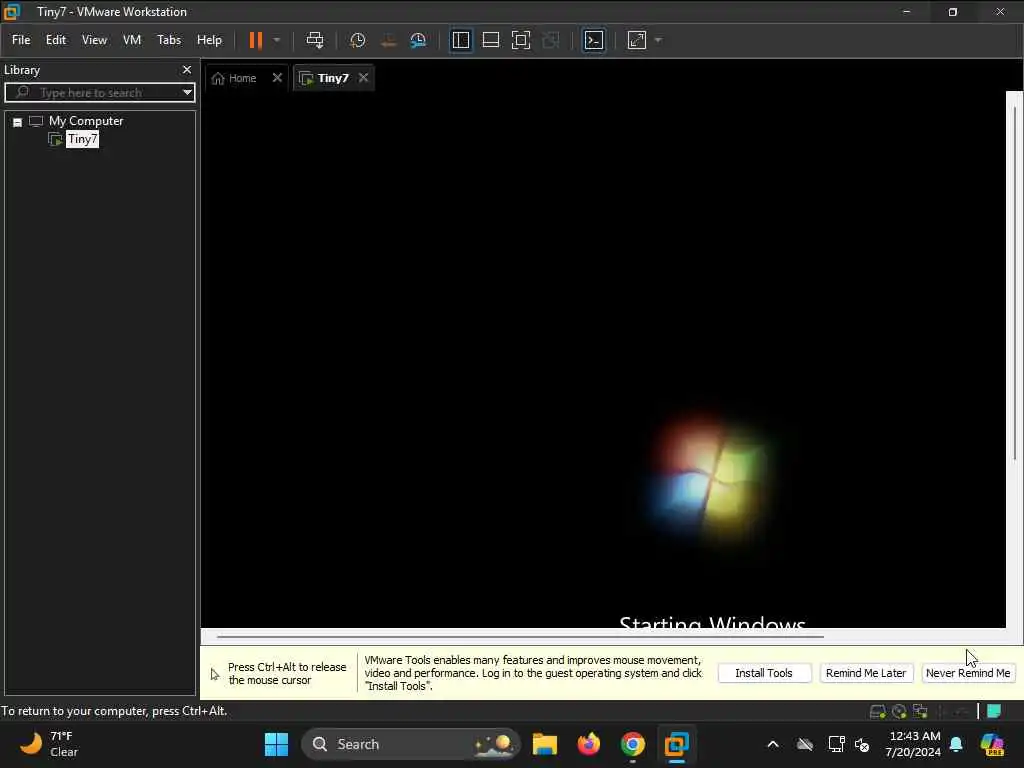Screen dimensions: 1024x768
Task: Toggle the thumbnail bar view icon
Action: 490,40
